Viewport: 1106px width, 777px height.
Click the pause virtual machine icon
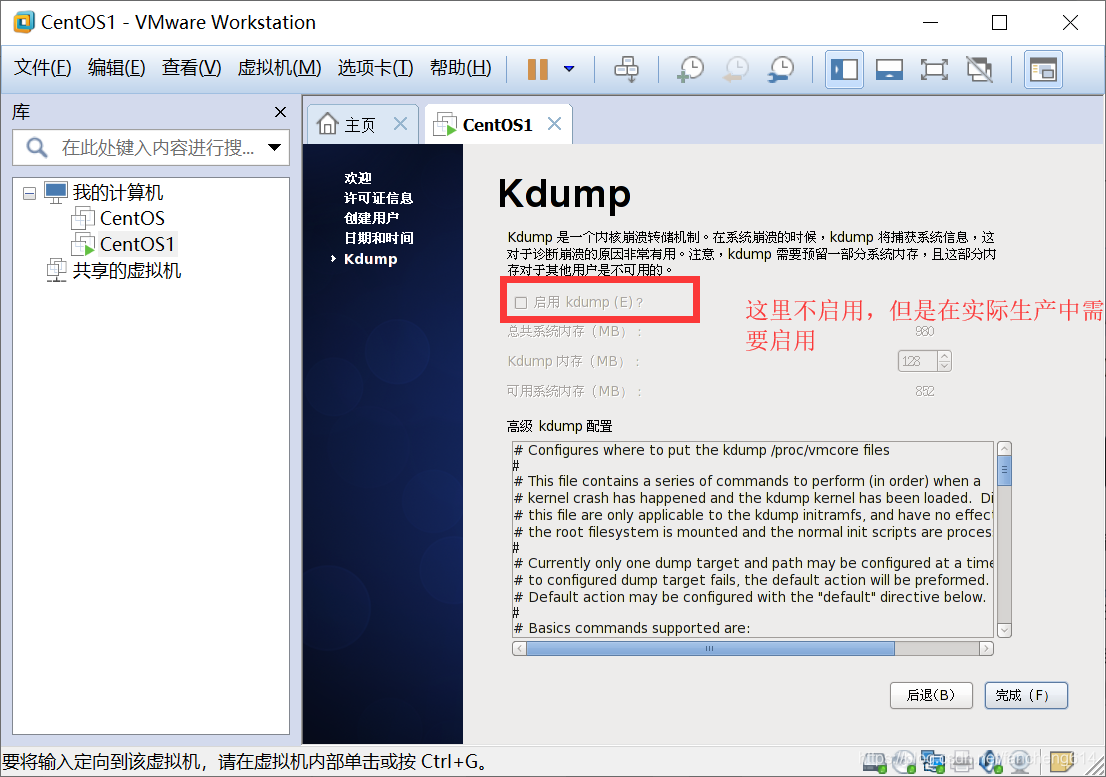pos(537,69)
